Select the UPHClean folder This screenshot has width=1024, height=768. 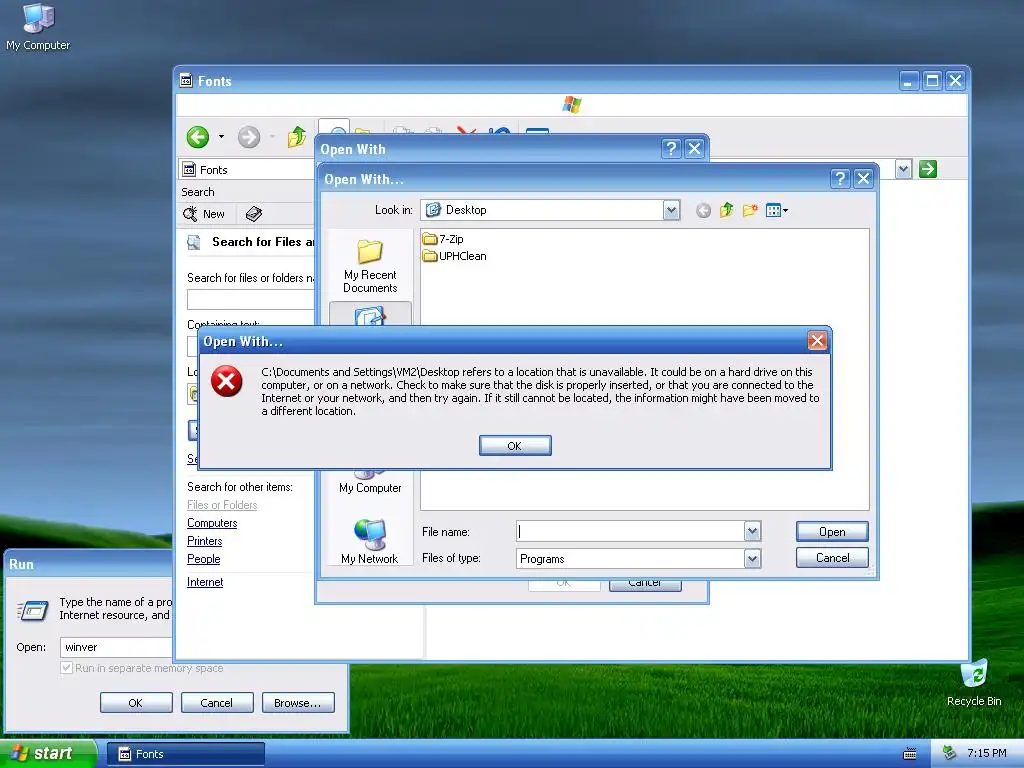tap(455, 256)
